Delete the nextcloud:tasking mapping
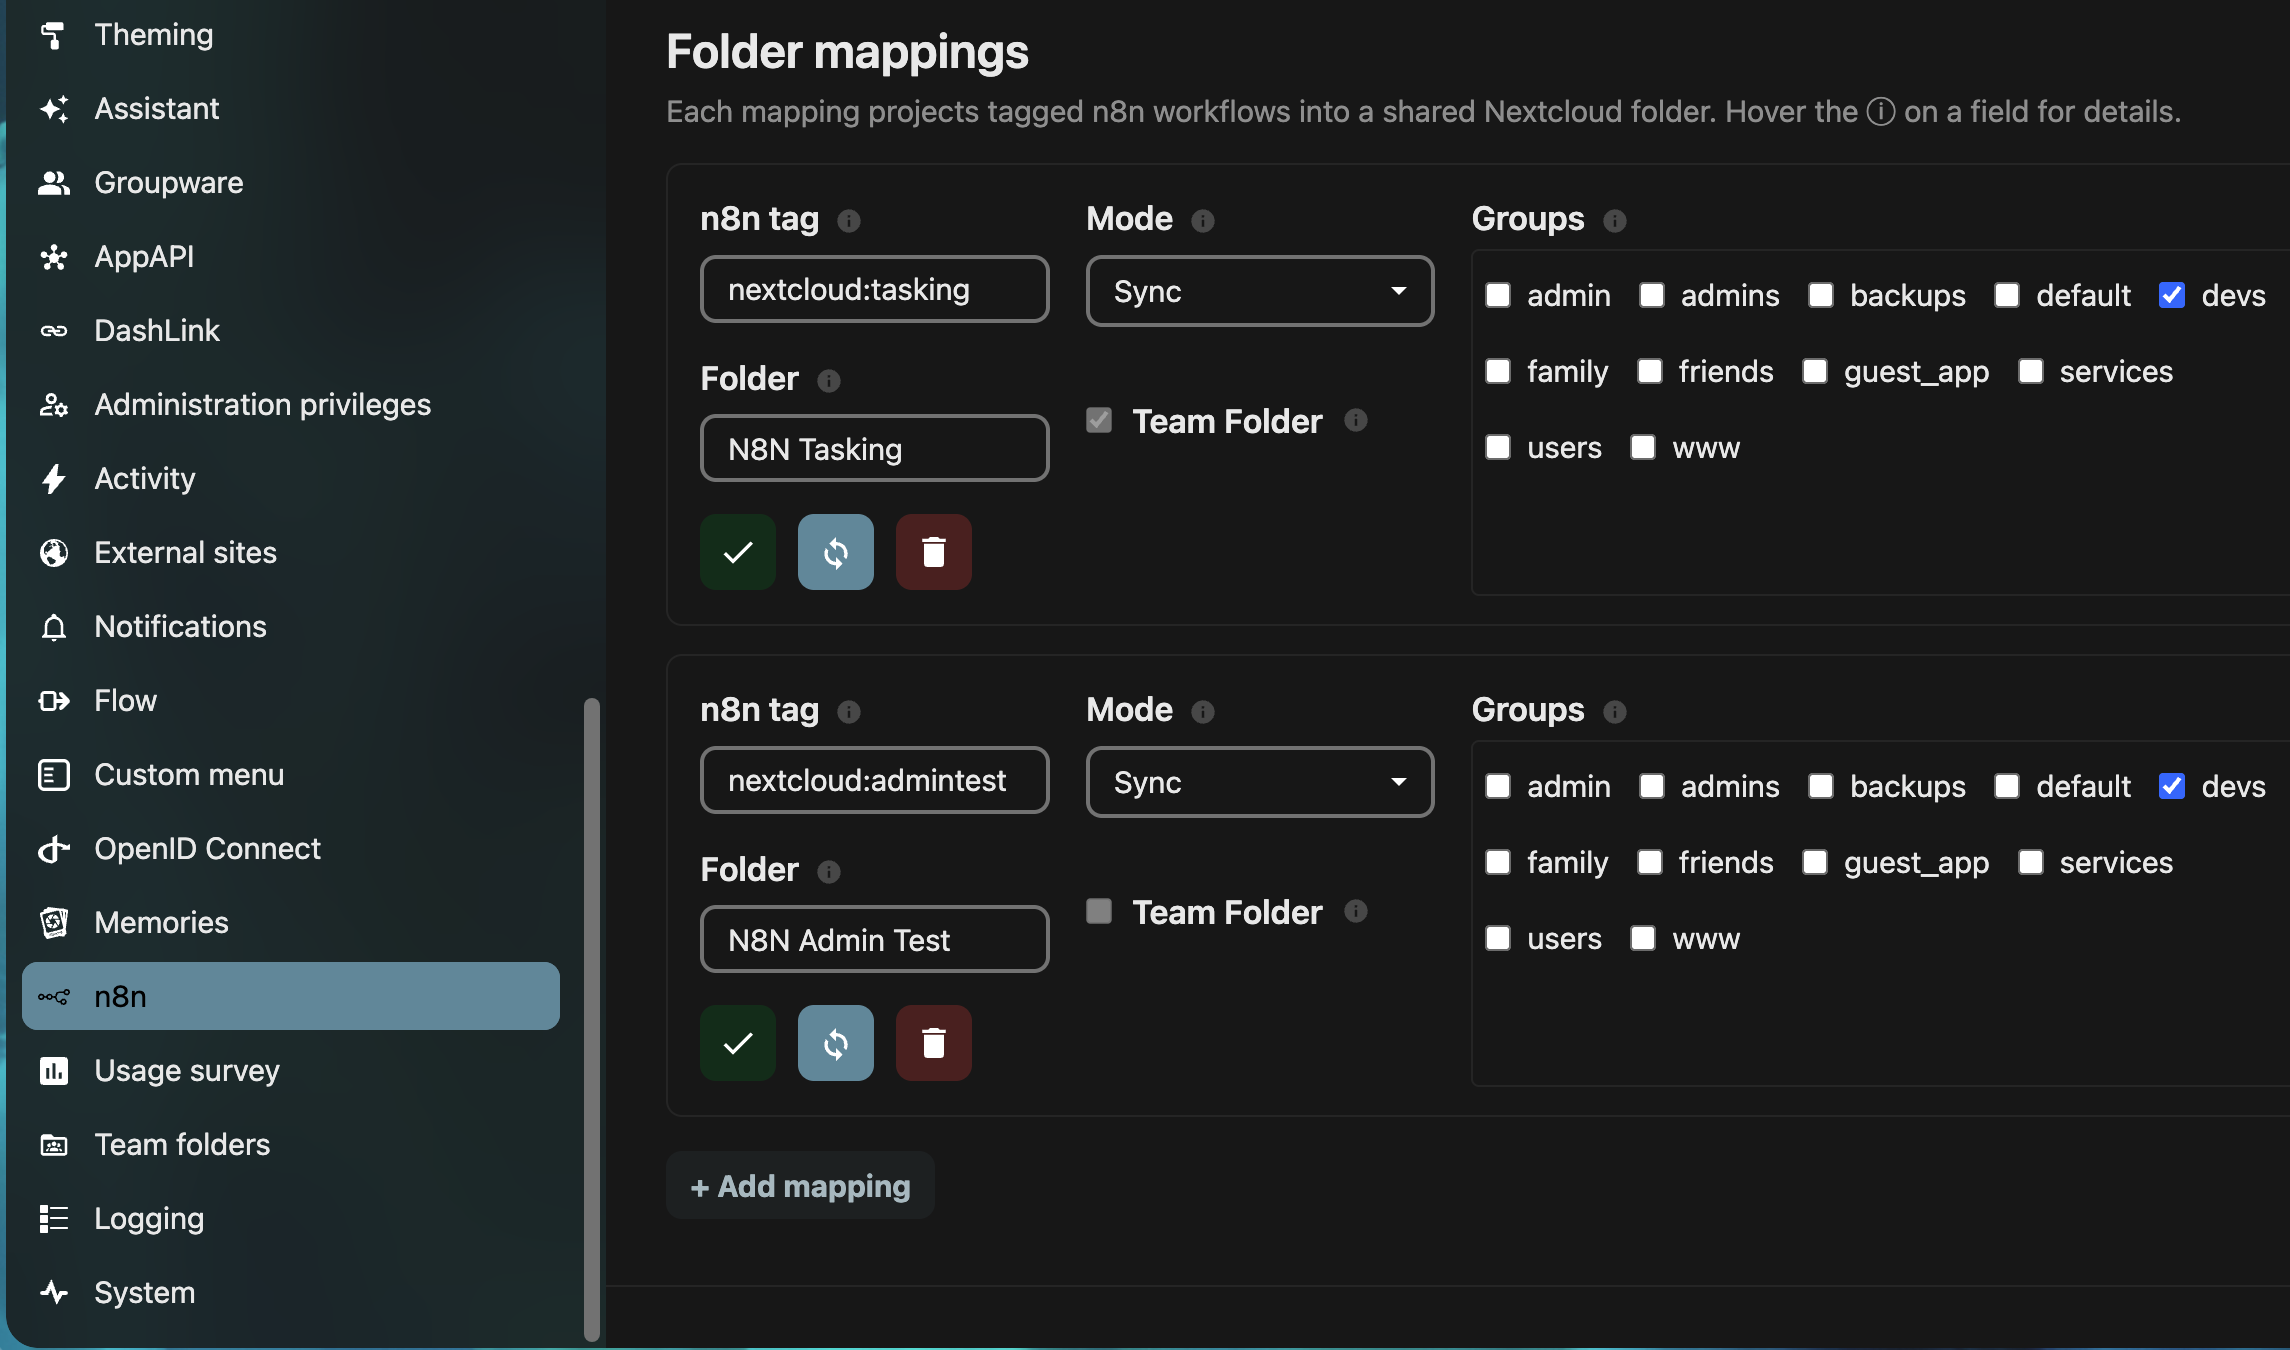Screen dimensions: 2290x1350 click(x=934, y=552)
